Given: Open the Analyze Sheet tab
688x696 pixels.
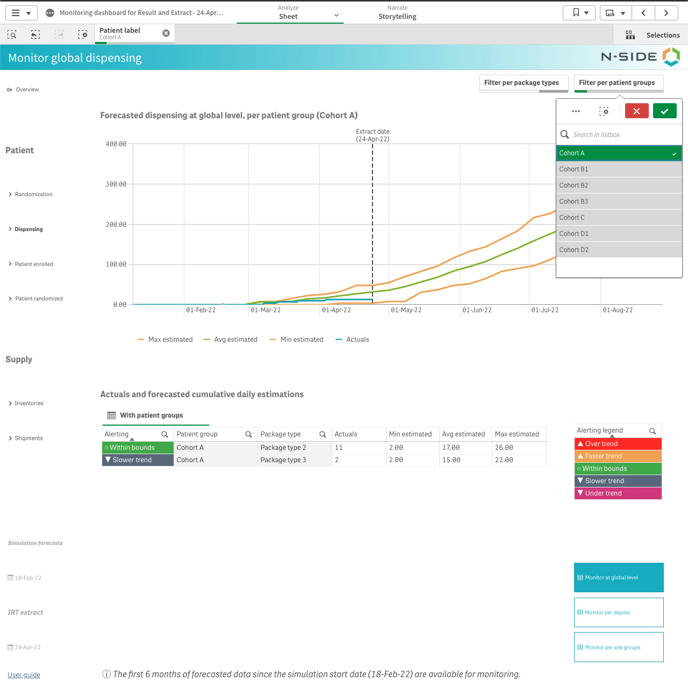Looking at the screenshot, I should click(x=289, y=13).
